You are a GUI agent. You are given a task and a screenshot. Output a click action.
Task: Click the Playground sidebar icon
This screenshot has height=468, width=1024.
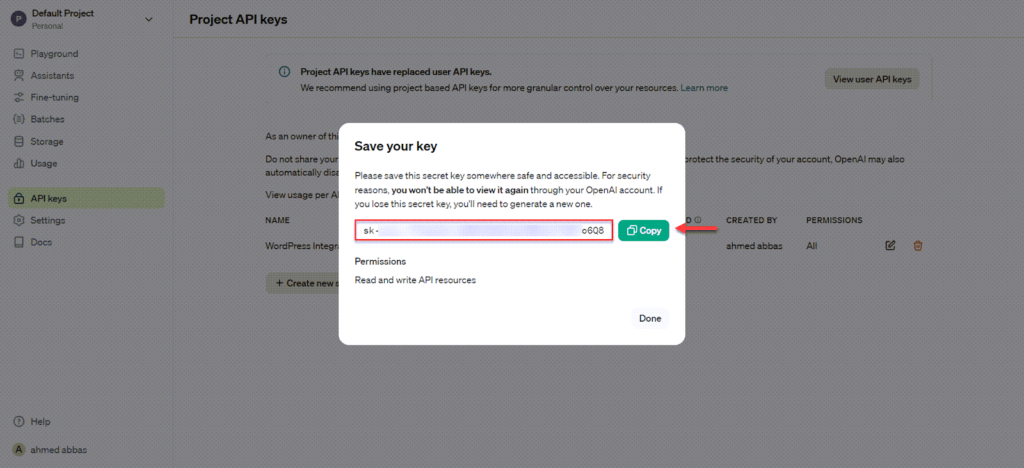coord(20,54)
